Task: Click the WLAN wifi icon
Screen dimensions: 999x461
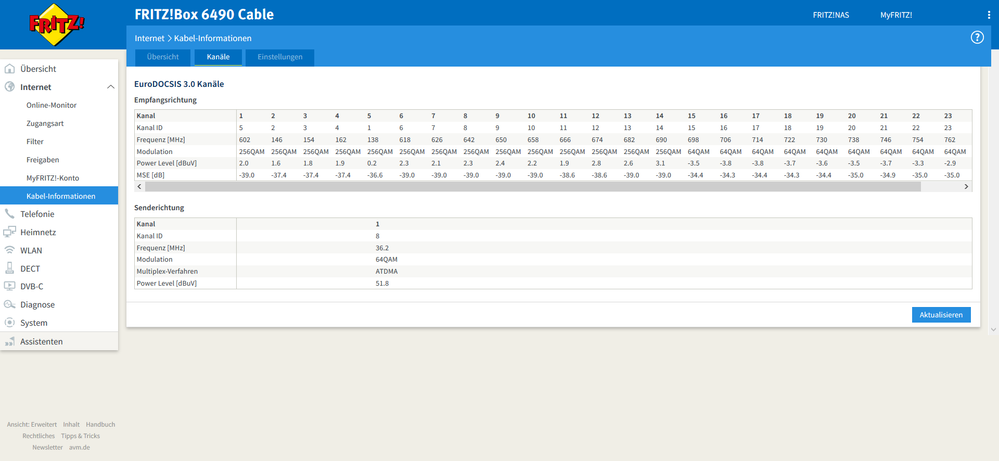Action: [10, 250]
